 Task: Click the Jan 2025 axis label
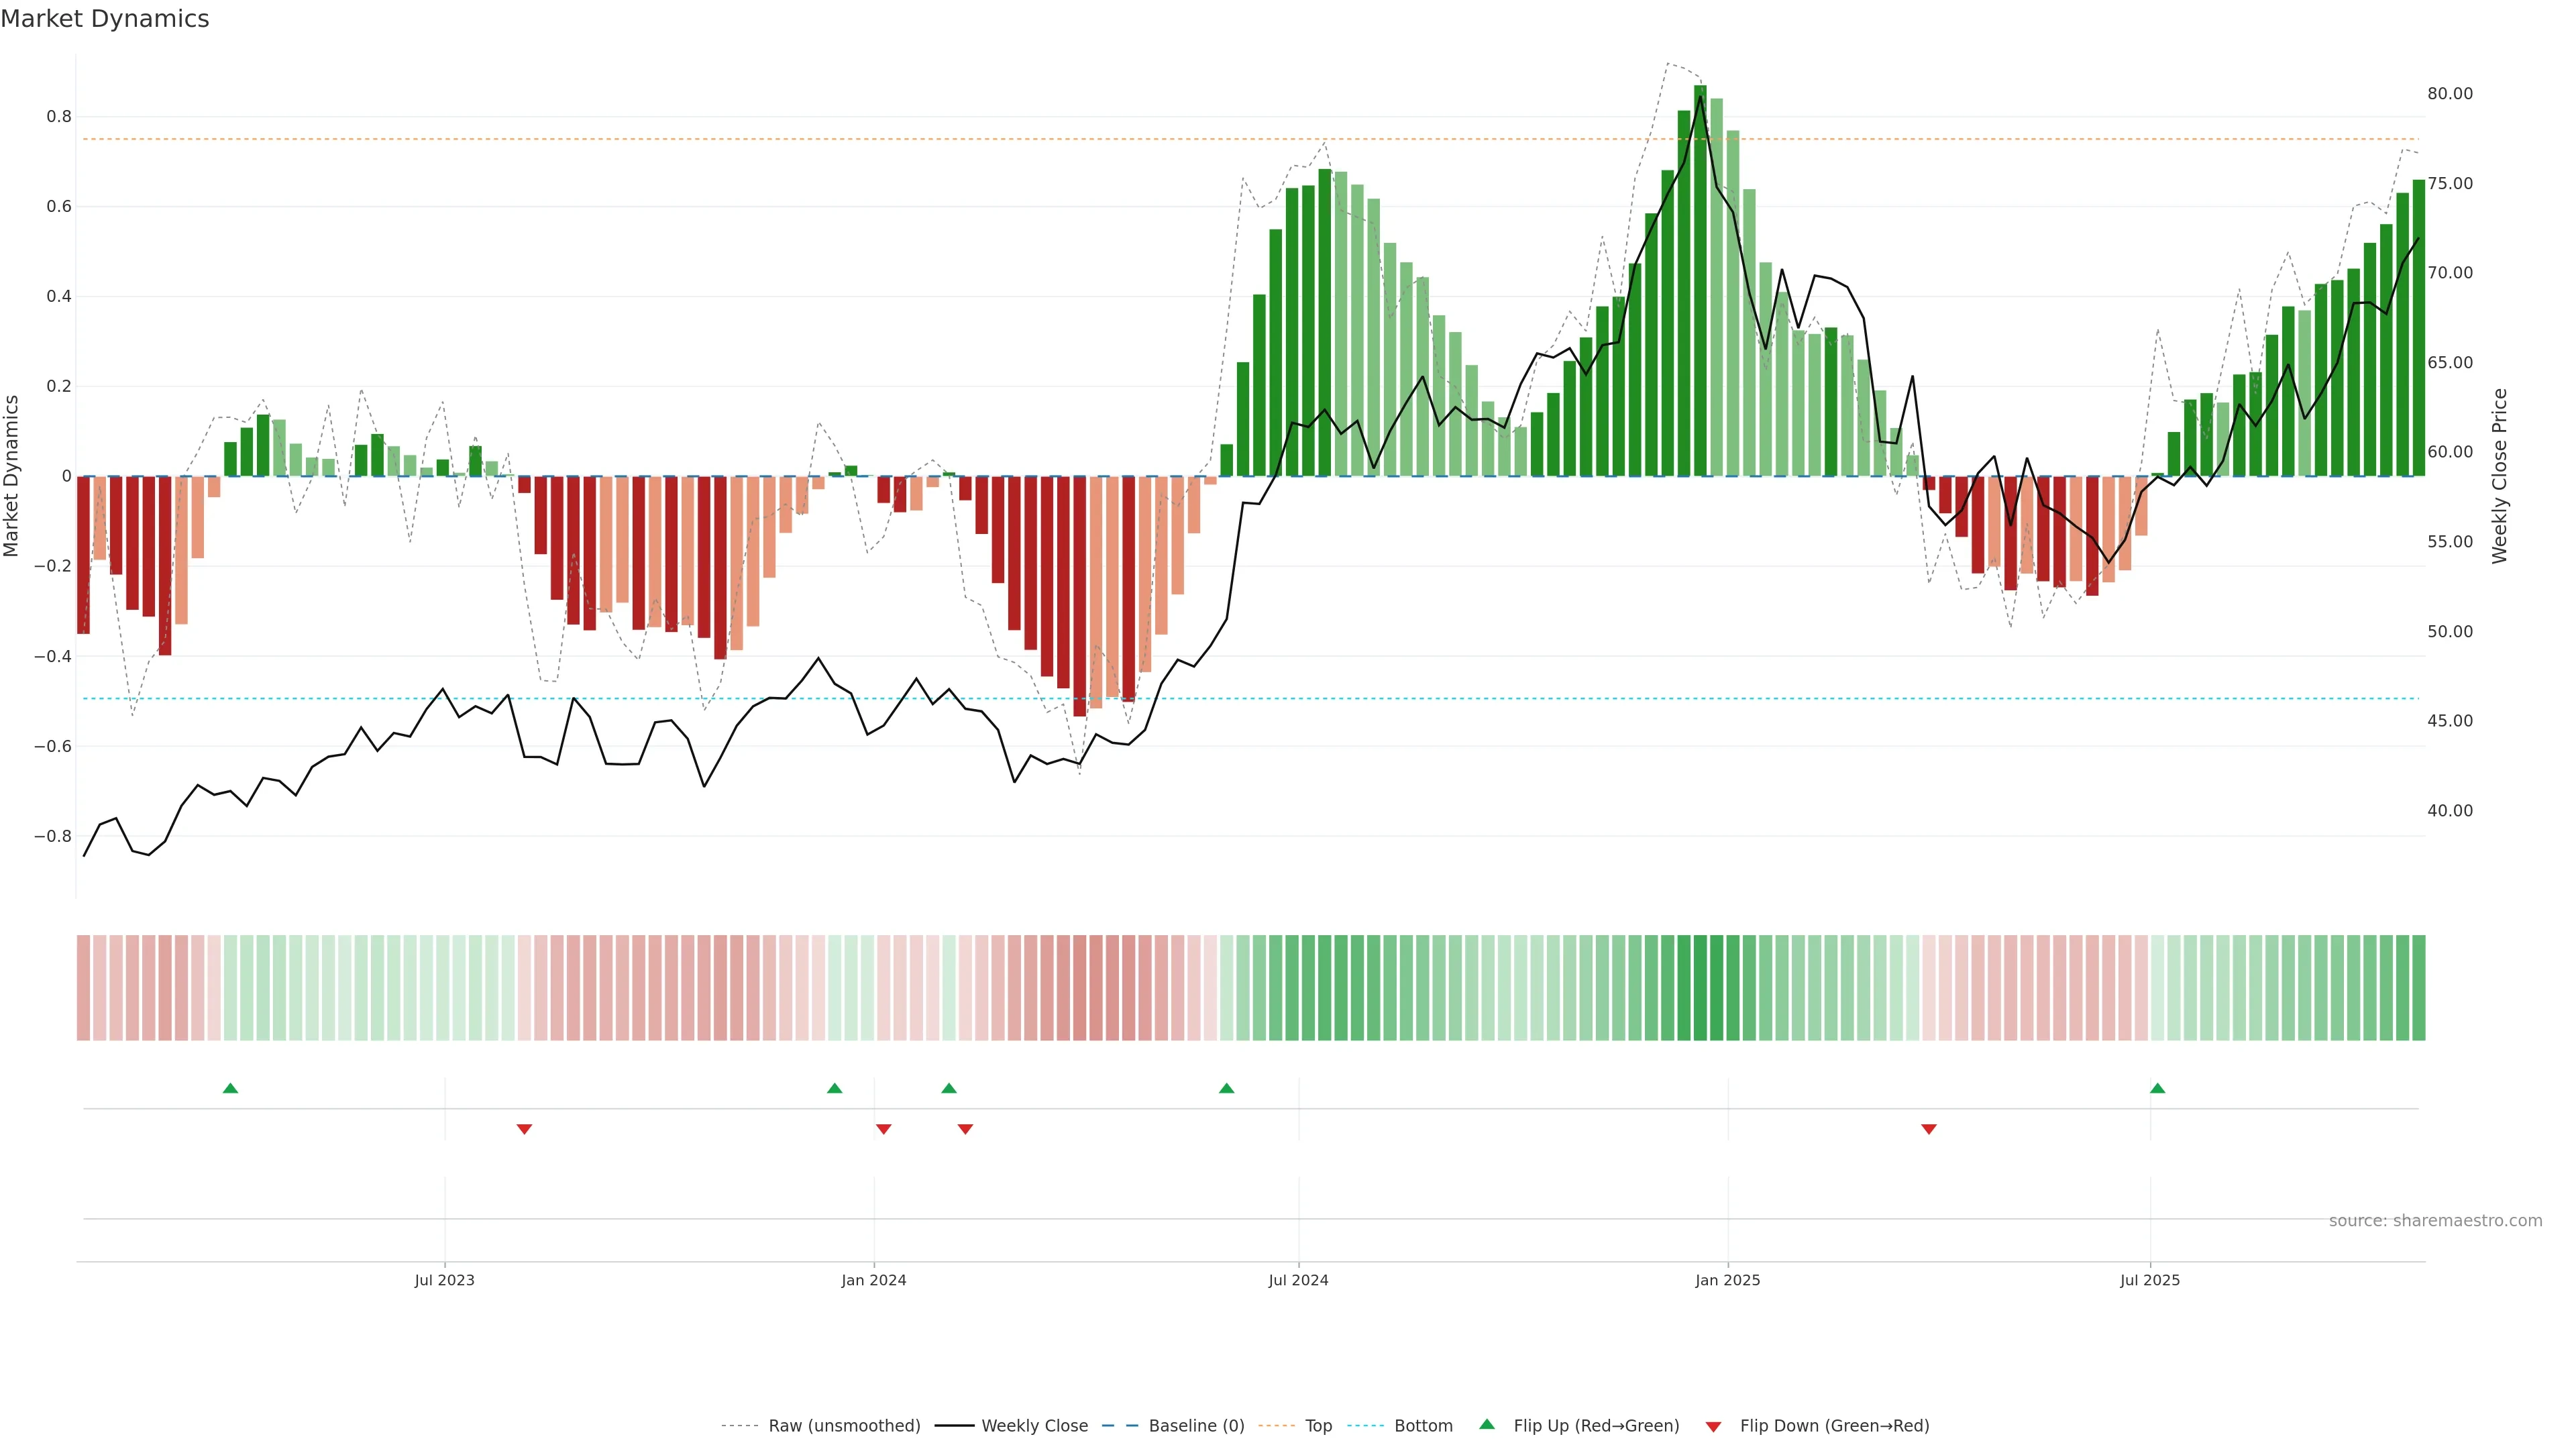1727,1280
